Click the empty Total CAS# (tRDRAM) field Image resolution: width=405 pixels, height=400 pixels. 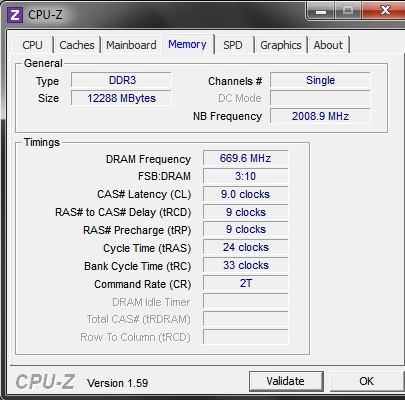click(246, 319)
